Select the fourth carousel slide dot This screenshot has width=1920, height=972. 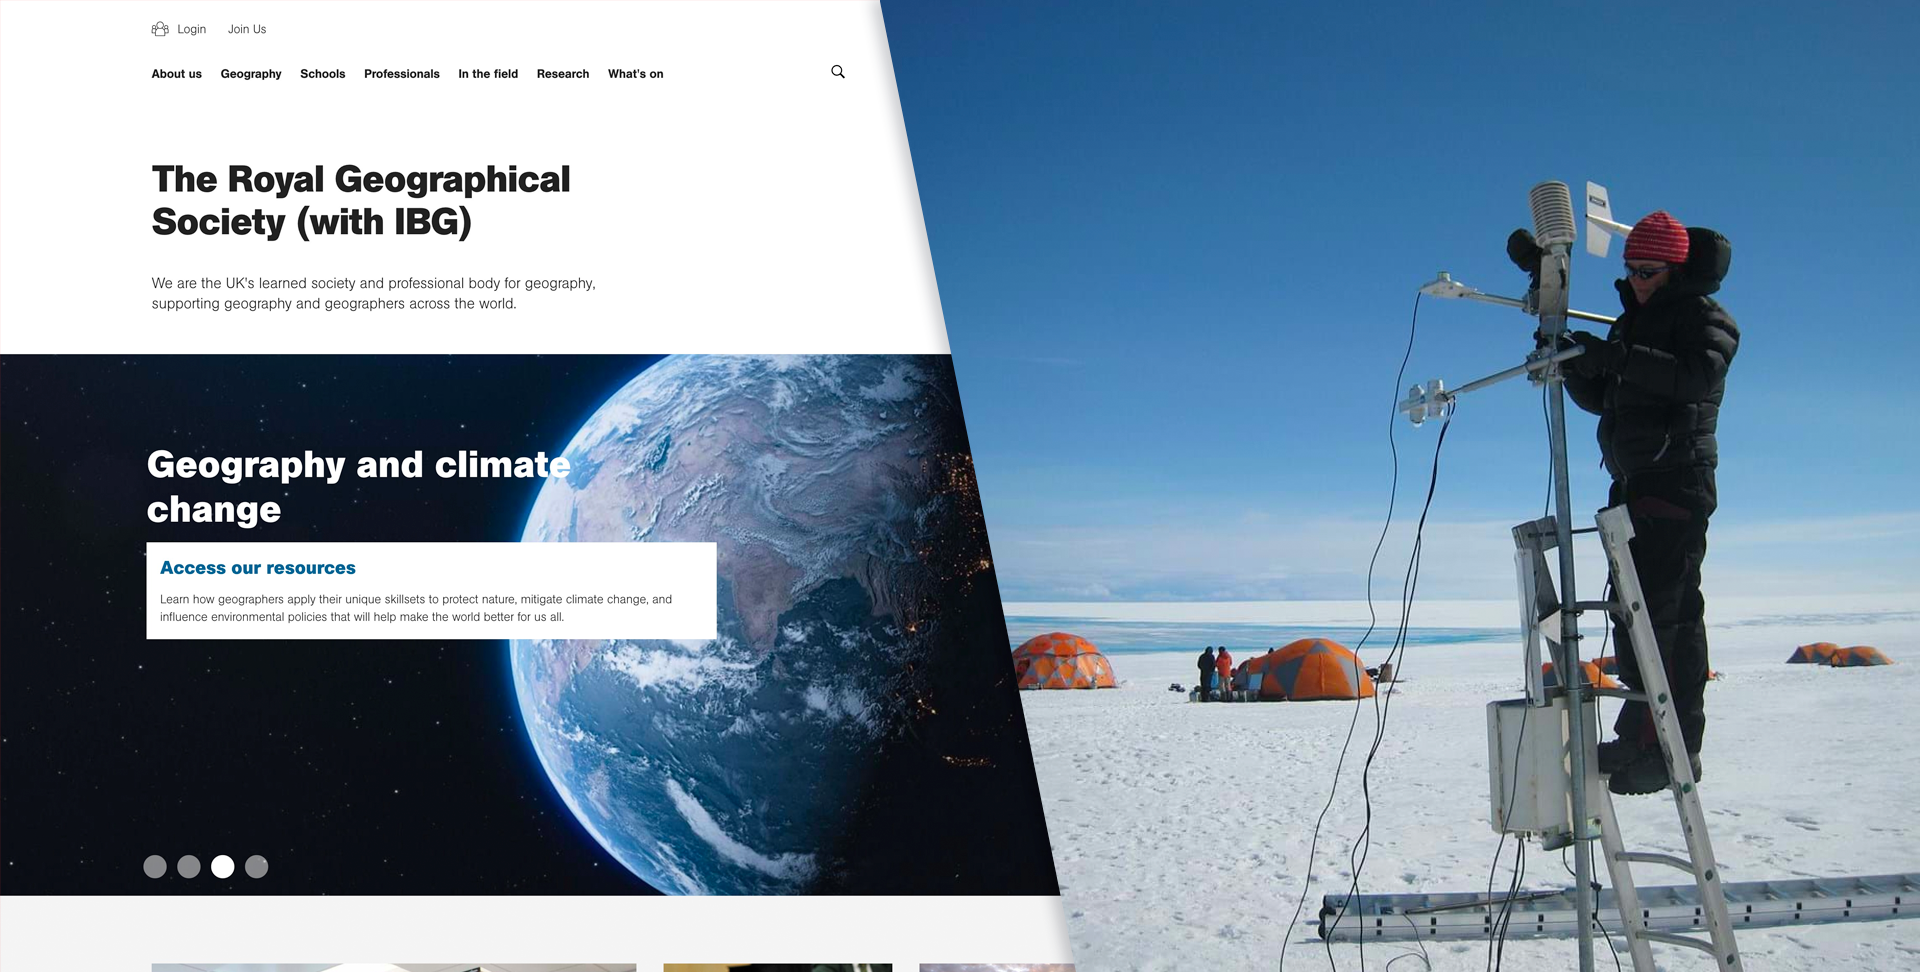click(x=257, y=867)
